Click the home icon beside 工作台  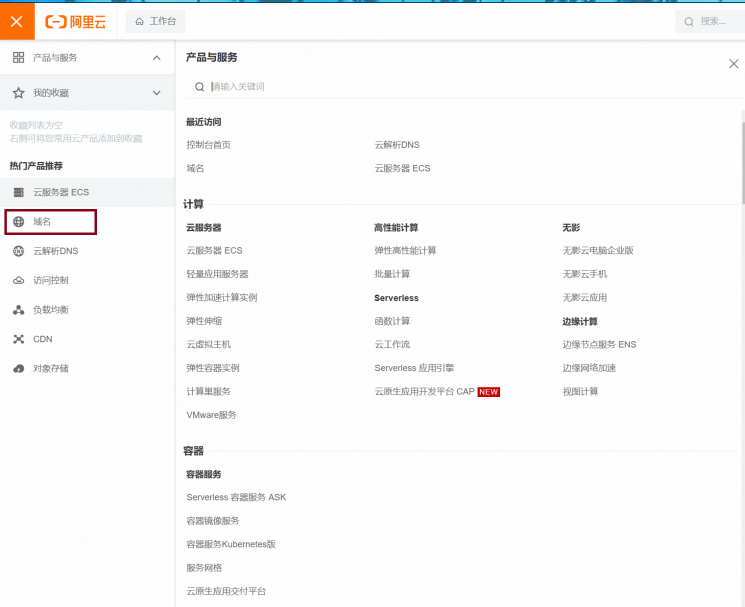pos(140,21)
